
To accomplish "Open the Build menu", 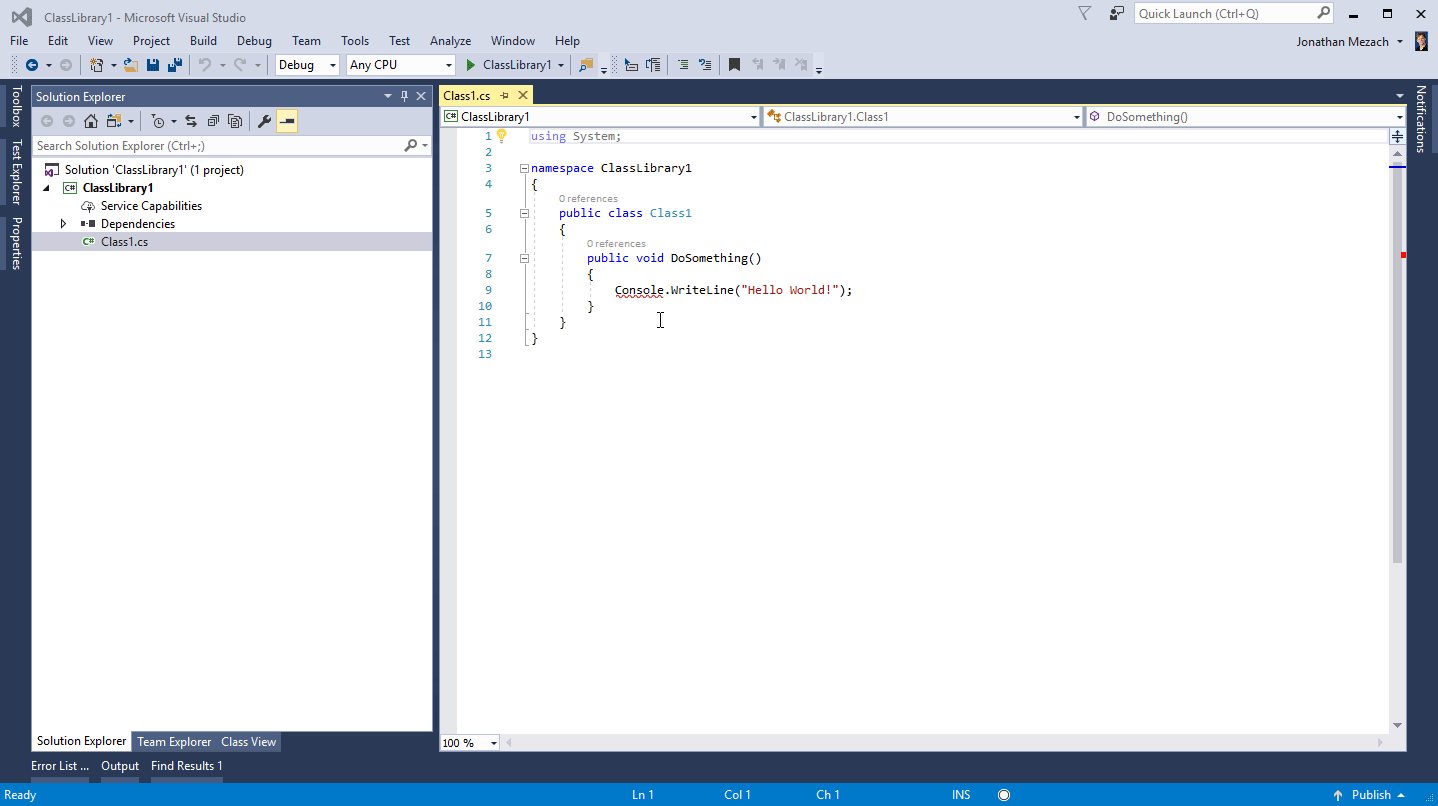I will [x=203, y=41].
